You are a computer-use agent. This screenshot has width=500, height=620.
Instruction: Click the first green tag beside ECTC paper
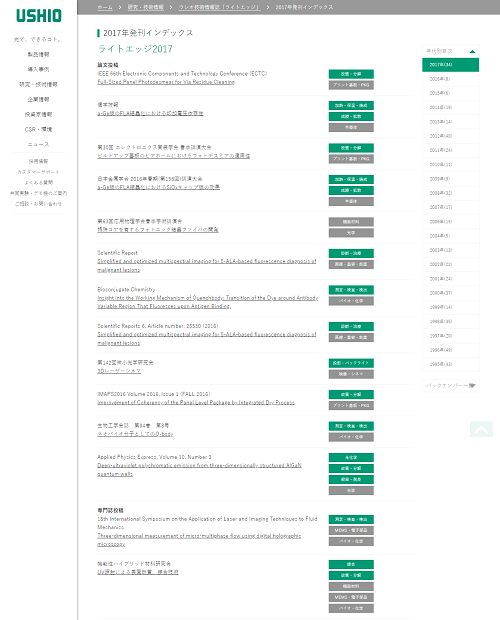351,74
